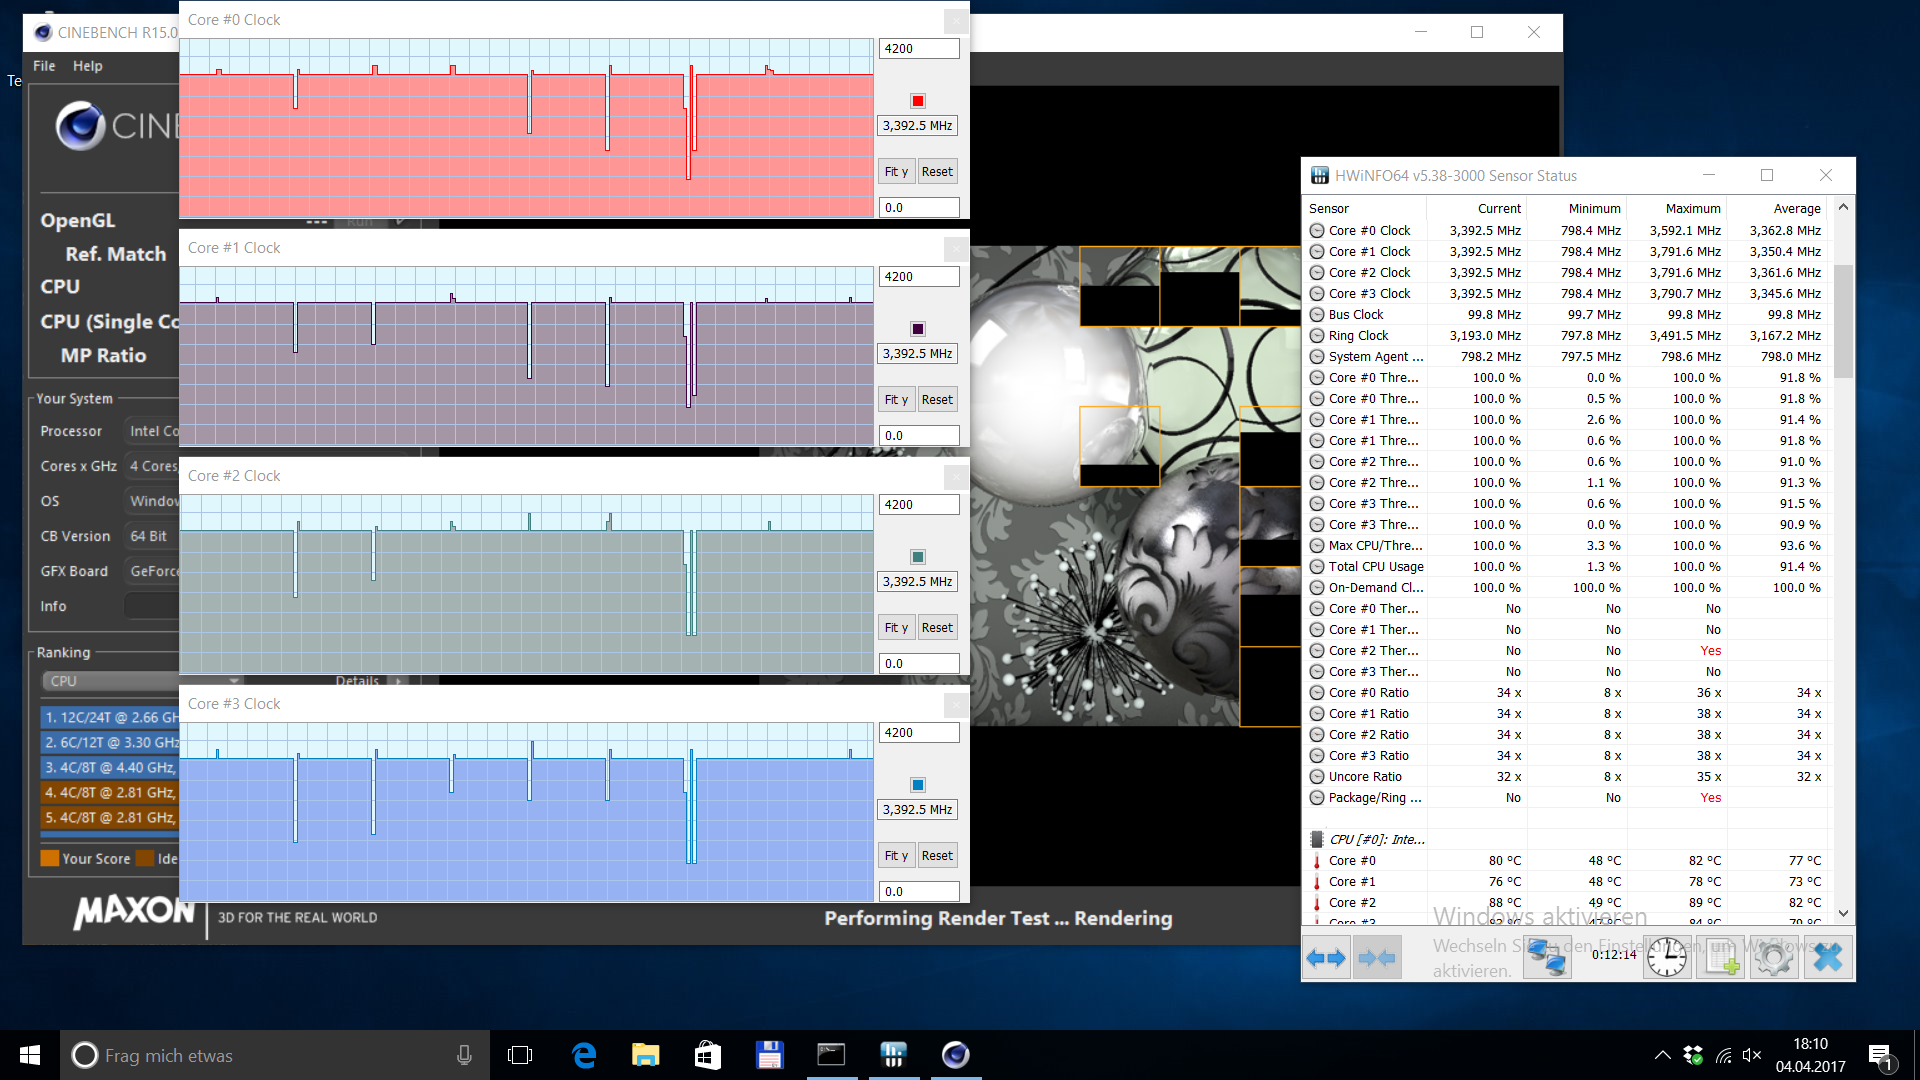1920x1080 pixels.
Task: Edit Core #1 graph minimum value 0.0
Action: (x=919, y=436)
